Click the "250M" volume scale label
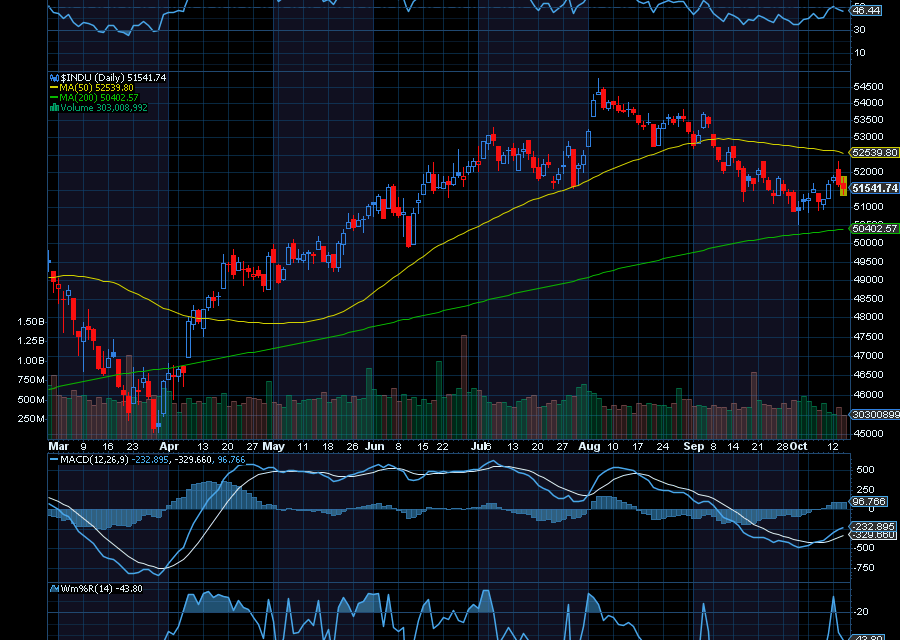Image resolution: width=900 pixels, height=640 pixels. pos(31,418)
